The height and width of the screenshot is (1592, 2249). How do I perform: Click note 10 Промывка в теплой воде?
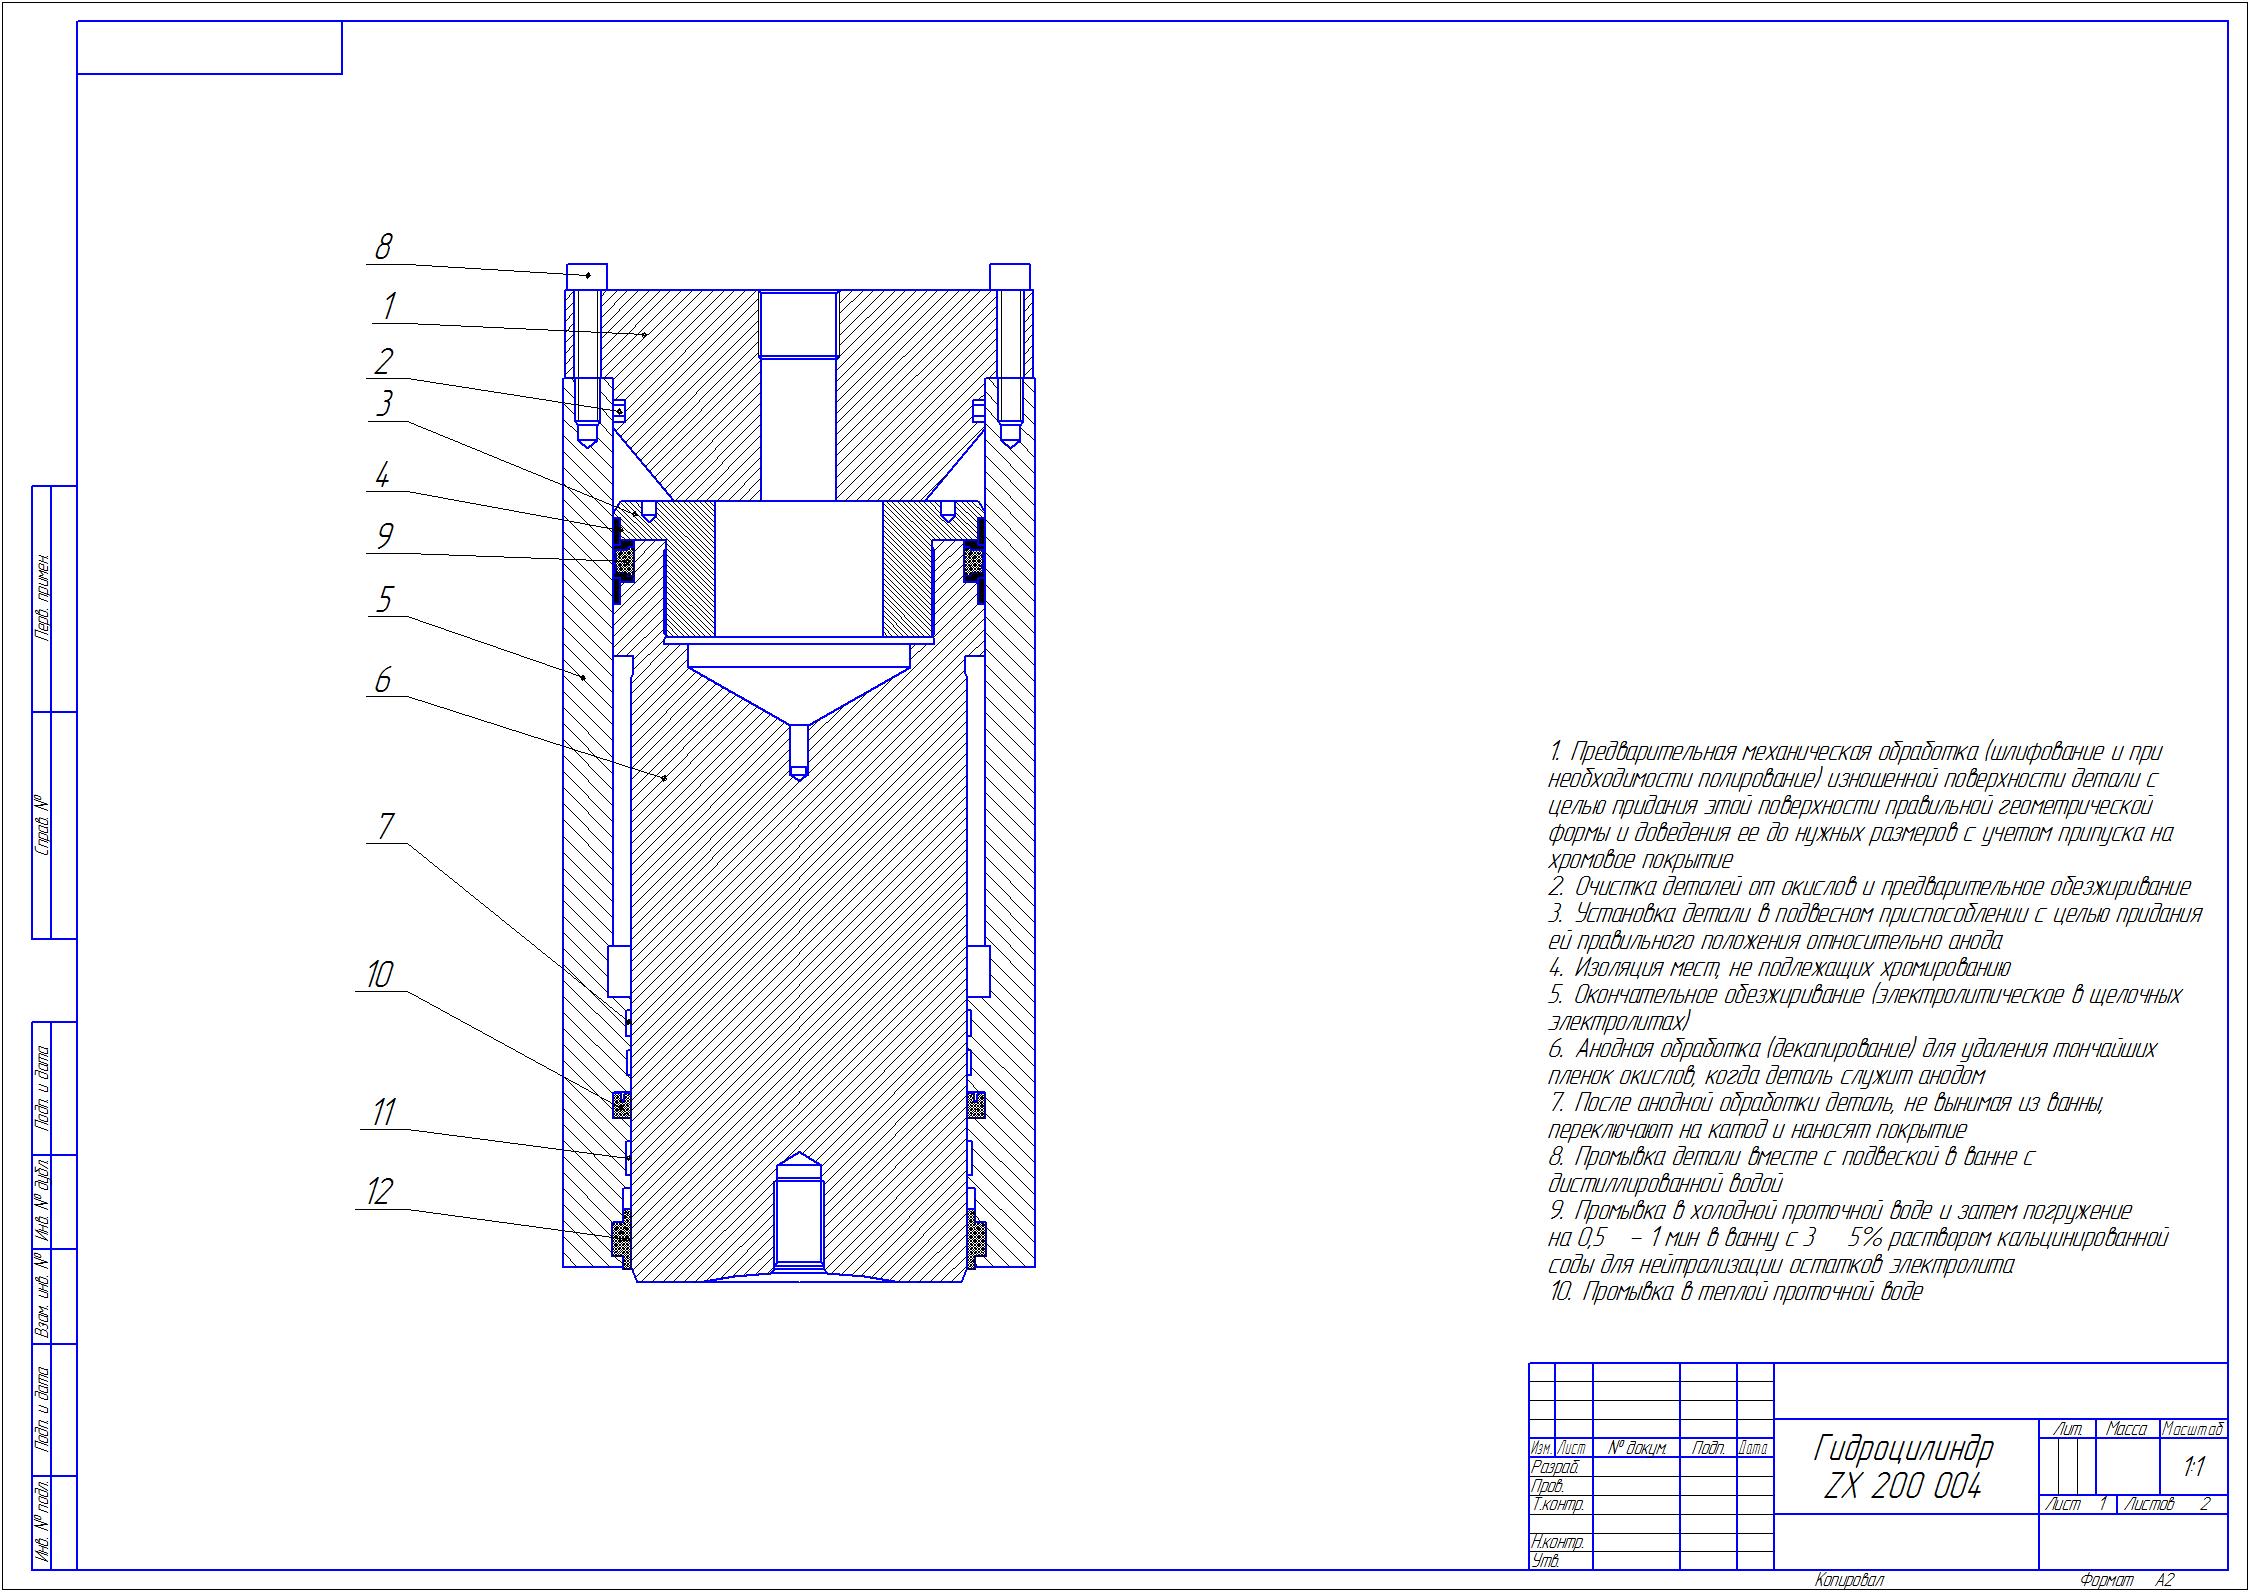tap(1735, 1291)
